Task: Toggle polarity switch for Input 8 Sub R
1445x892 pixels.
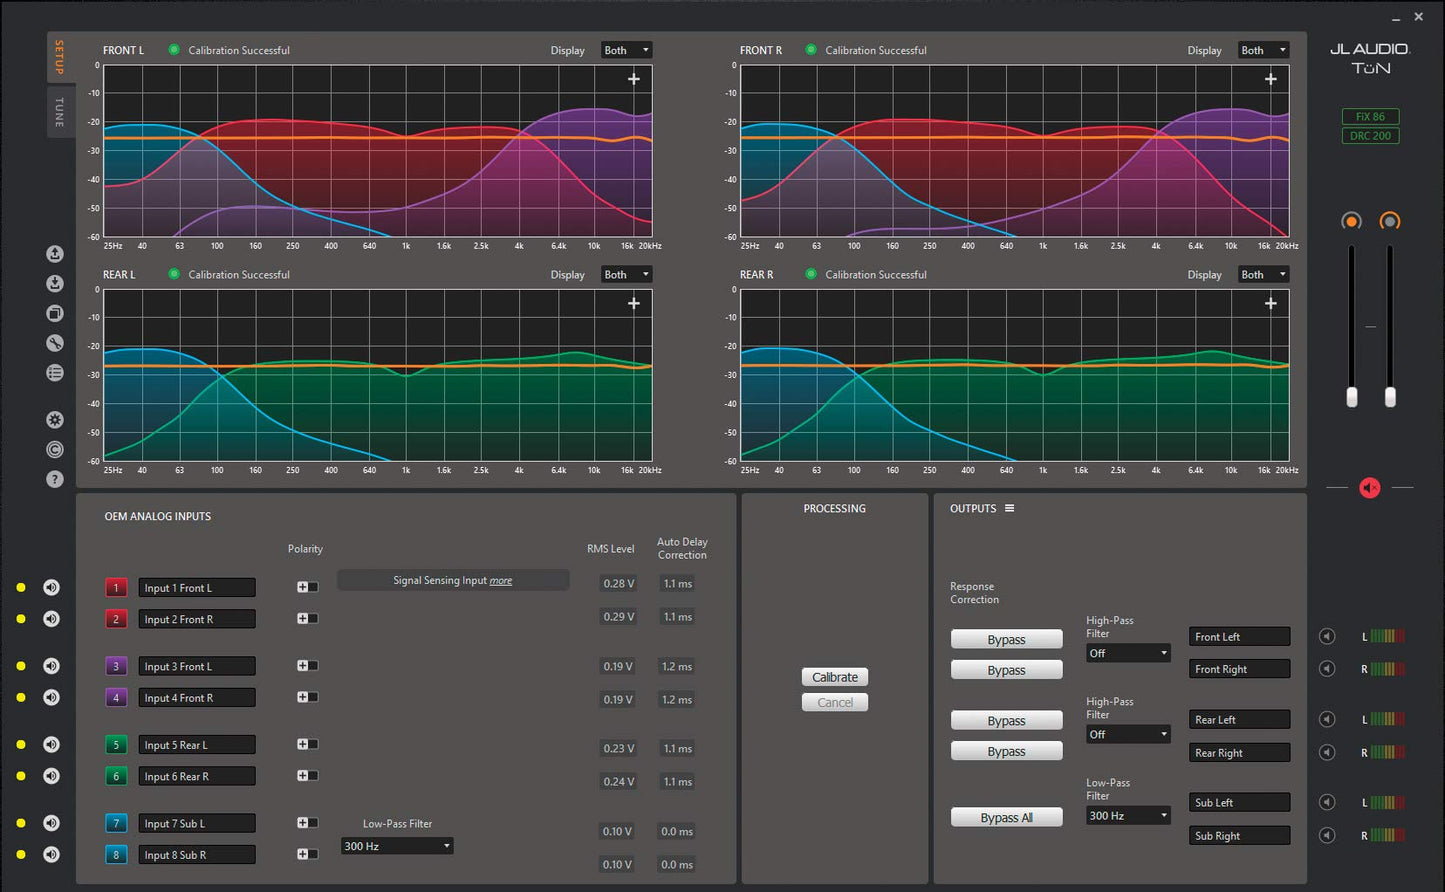Action: click(x=307, y=854)
